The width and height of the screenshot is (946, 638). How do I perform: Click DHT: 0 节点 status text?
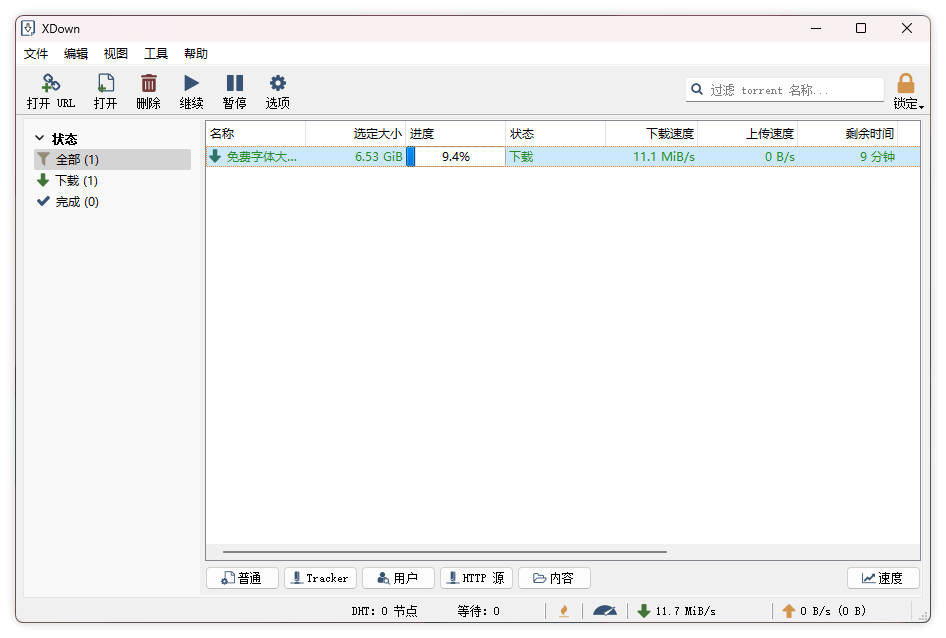[x=384, y=611]
